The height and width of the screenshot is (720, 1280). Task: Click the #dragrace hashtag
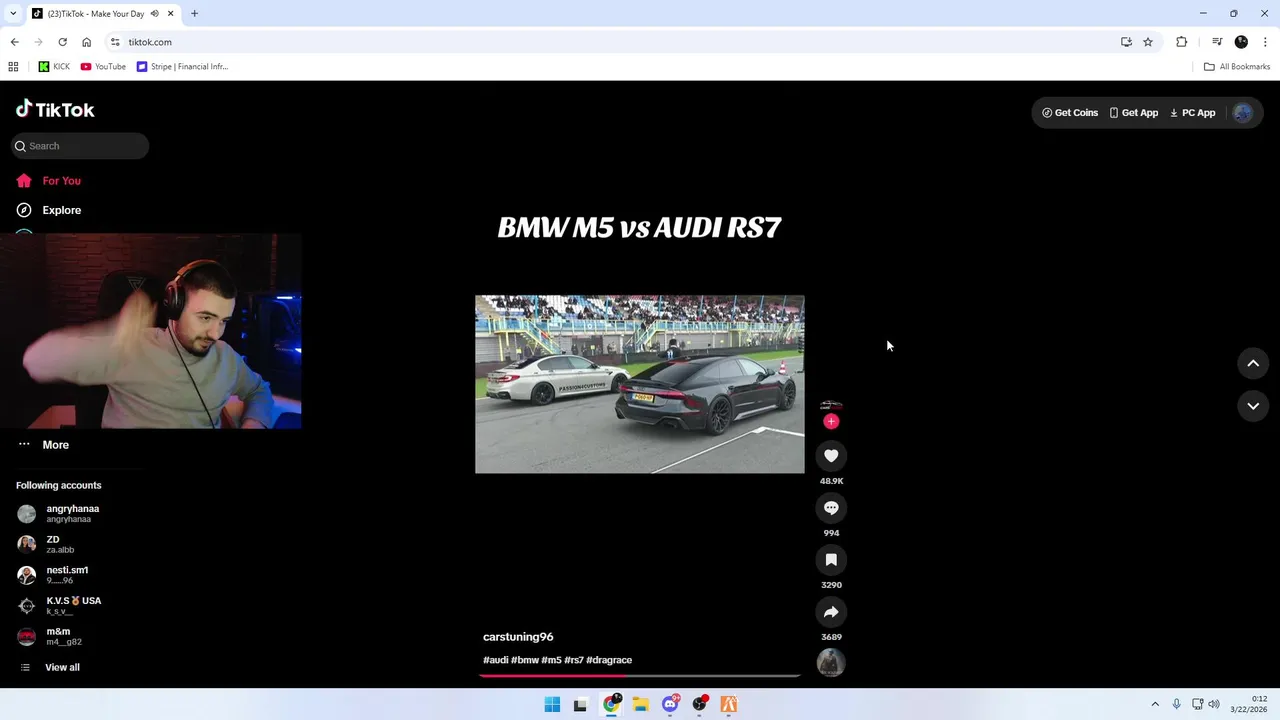pos(609,660)
